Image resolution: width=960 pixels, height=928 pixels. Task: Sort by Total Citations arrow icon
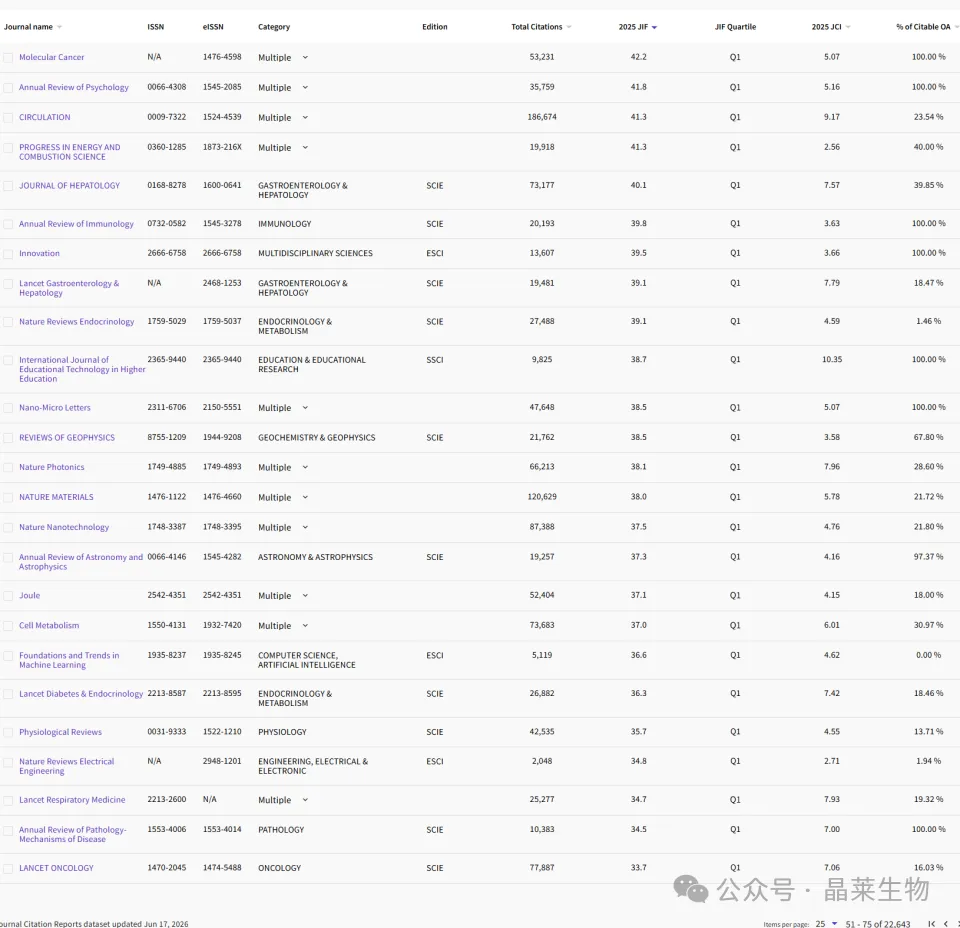[x=569, y=28]
